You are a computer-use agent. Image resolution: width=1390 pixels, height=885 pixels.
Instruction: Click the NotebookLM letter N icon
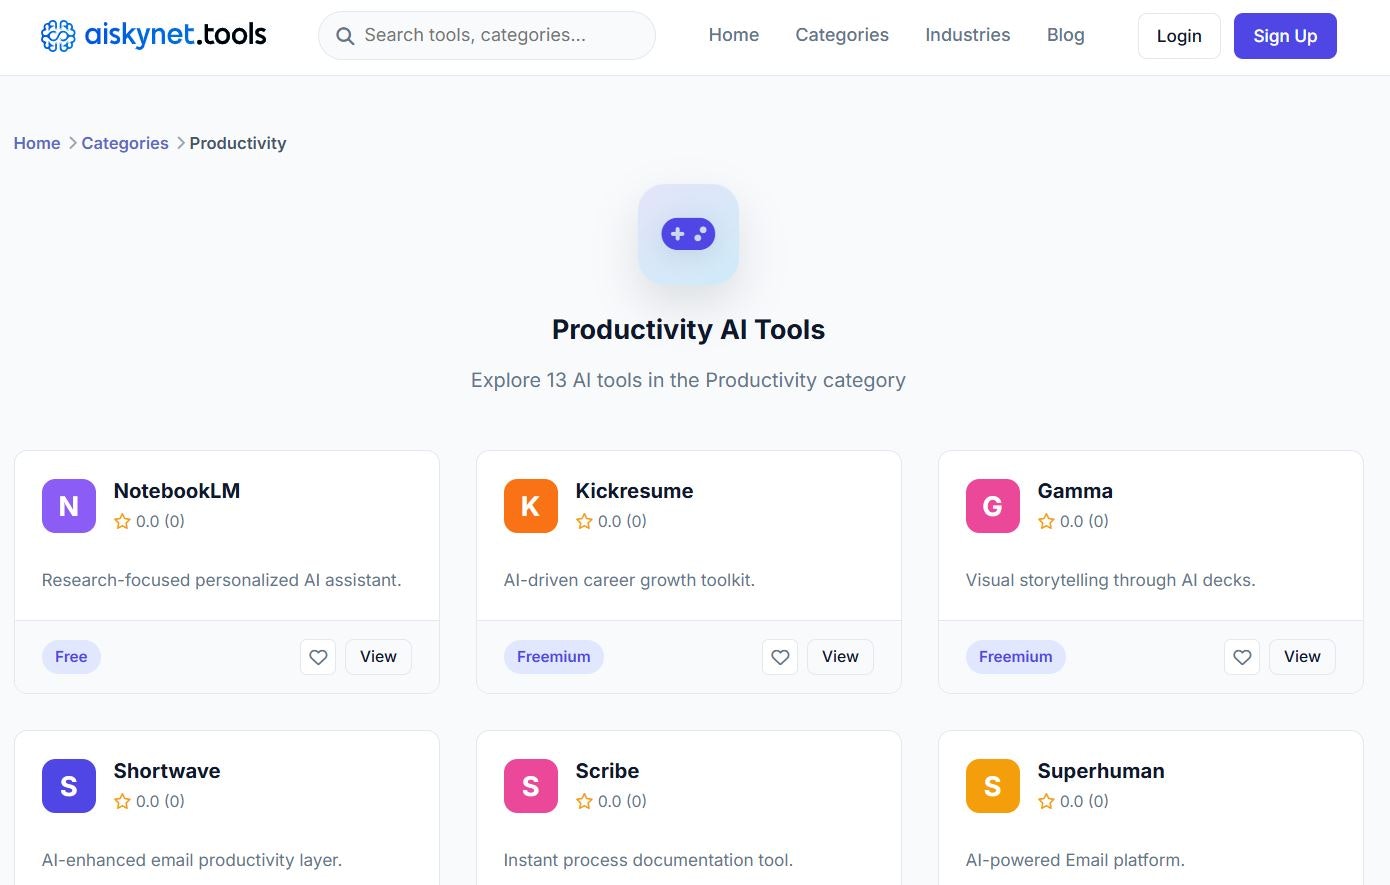point(68,506)
